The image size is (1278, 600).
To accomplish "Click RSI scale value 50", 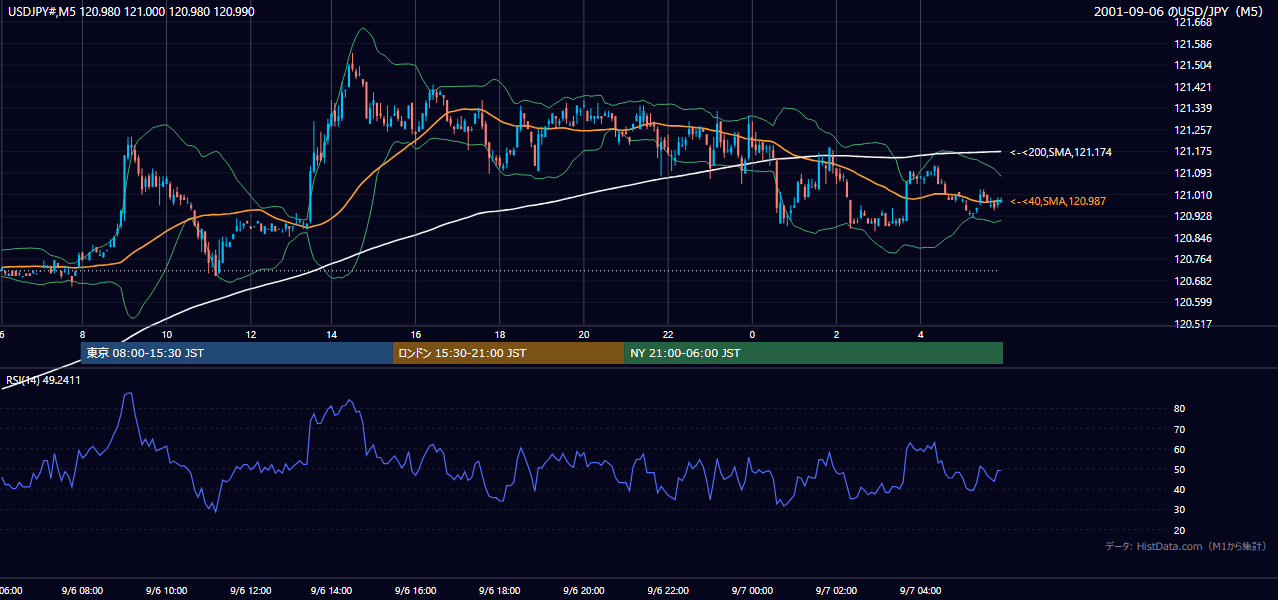I will tap(1180, 469).
